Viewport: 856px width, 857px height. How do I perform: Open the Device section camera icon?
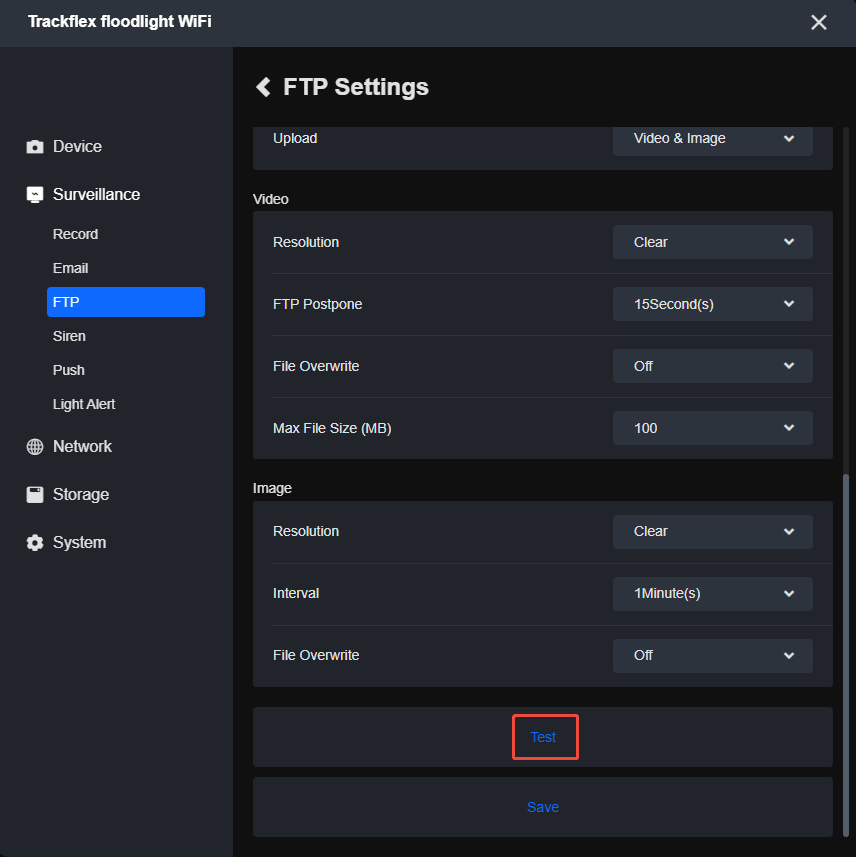[x=35, y=146]
